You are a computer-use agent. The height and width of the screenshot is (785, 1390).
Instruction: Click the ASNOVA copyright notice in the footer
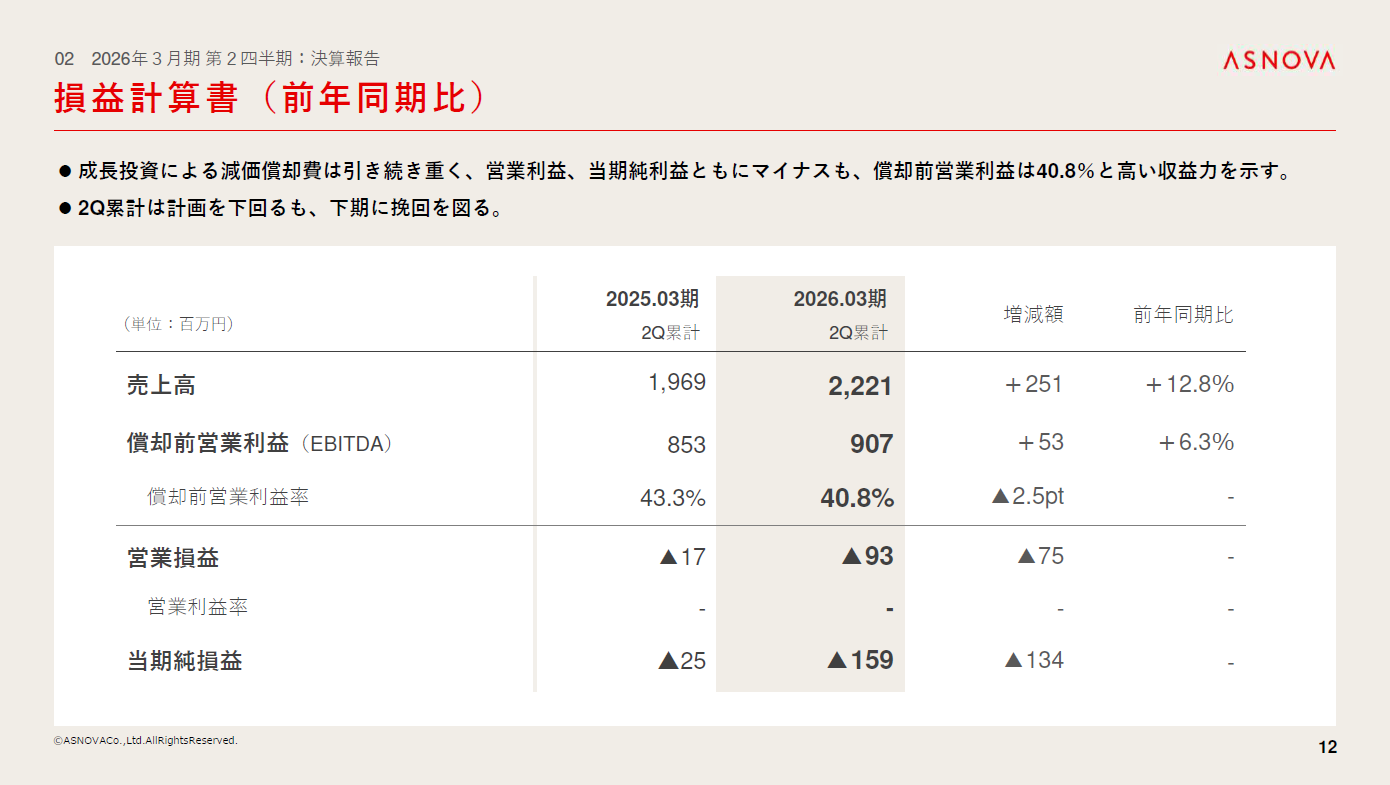(x=146, y=740)
